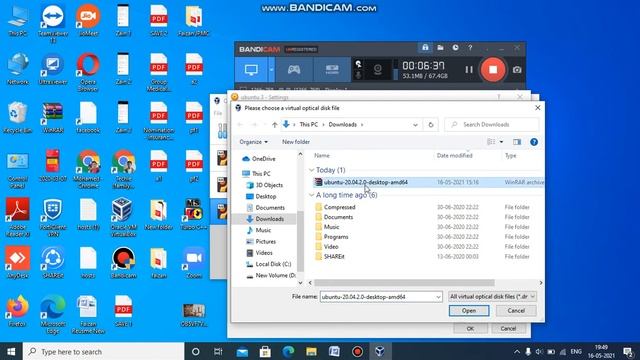This screenshot has width=640, height=360.
Task: Open file dialog help icon
Action: (533, 142)
